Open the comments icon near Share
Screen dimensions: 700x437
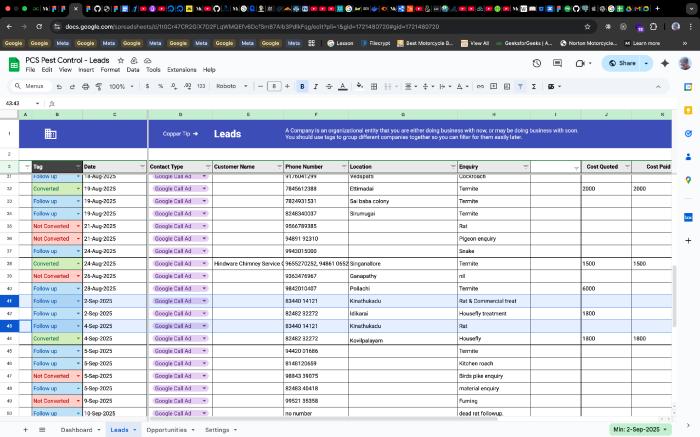pos(557,63)
